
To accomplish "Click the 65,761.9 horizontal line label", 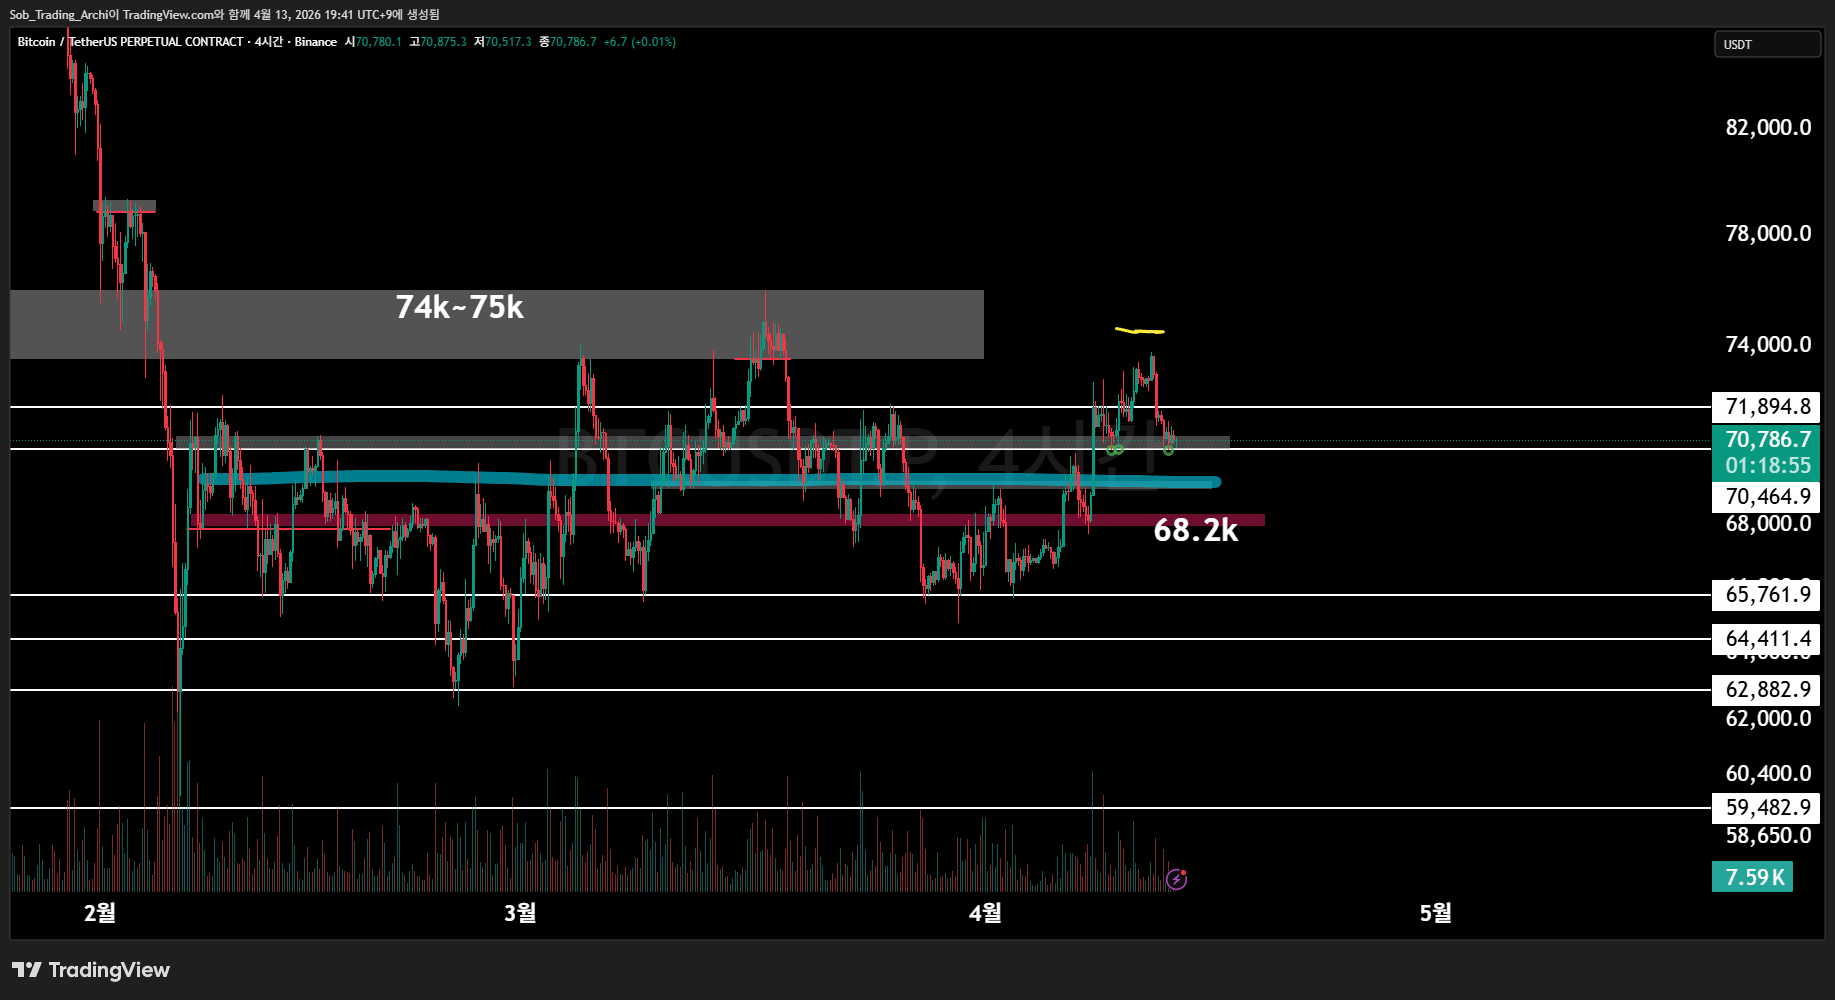I will [x=1767, y=595].
